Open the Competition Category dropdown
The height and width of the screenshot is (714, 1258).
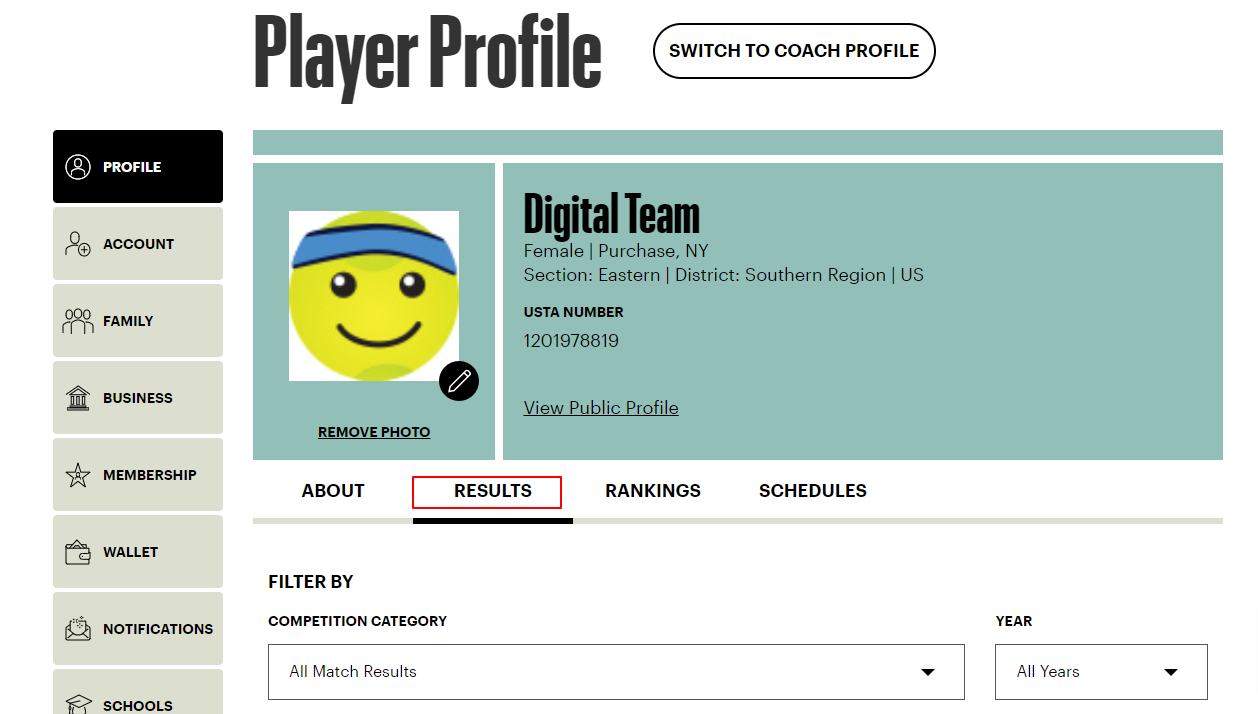click(616, 672)
